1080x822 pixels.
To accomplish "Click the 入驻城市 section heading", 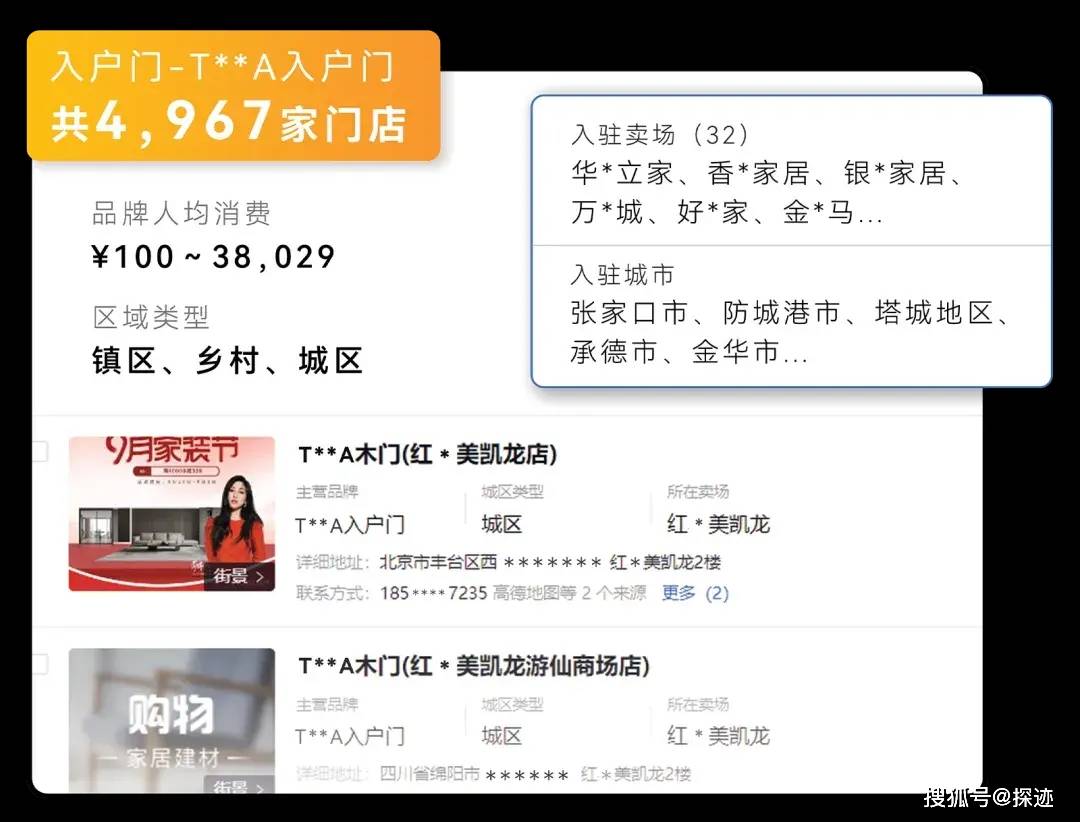I will click(622, 275).
